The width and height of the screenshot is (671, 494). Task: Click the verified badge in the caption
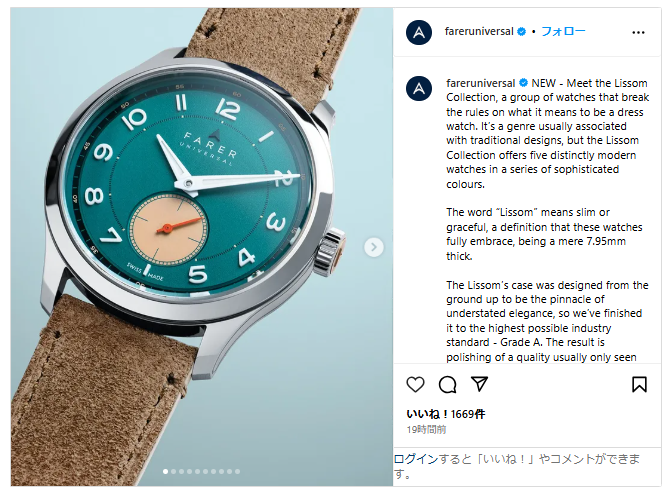(523, 83)
